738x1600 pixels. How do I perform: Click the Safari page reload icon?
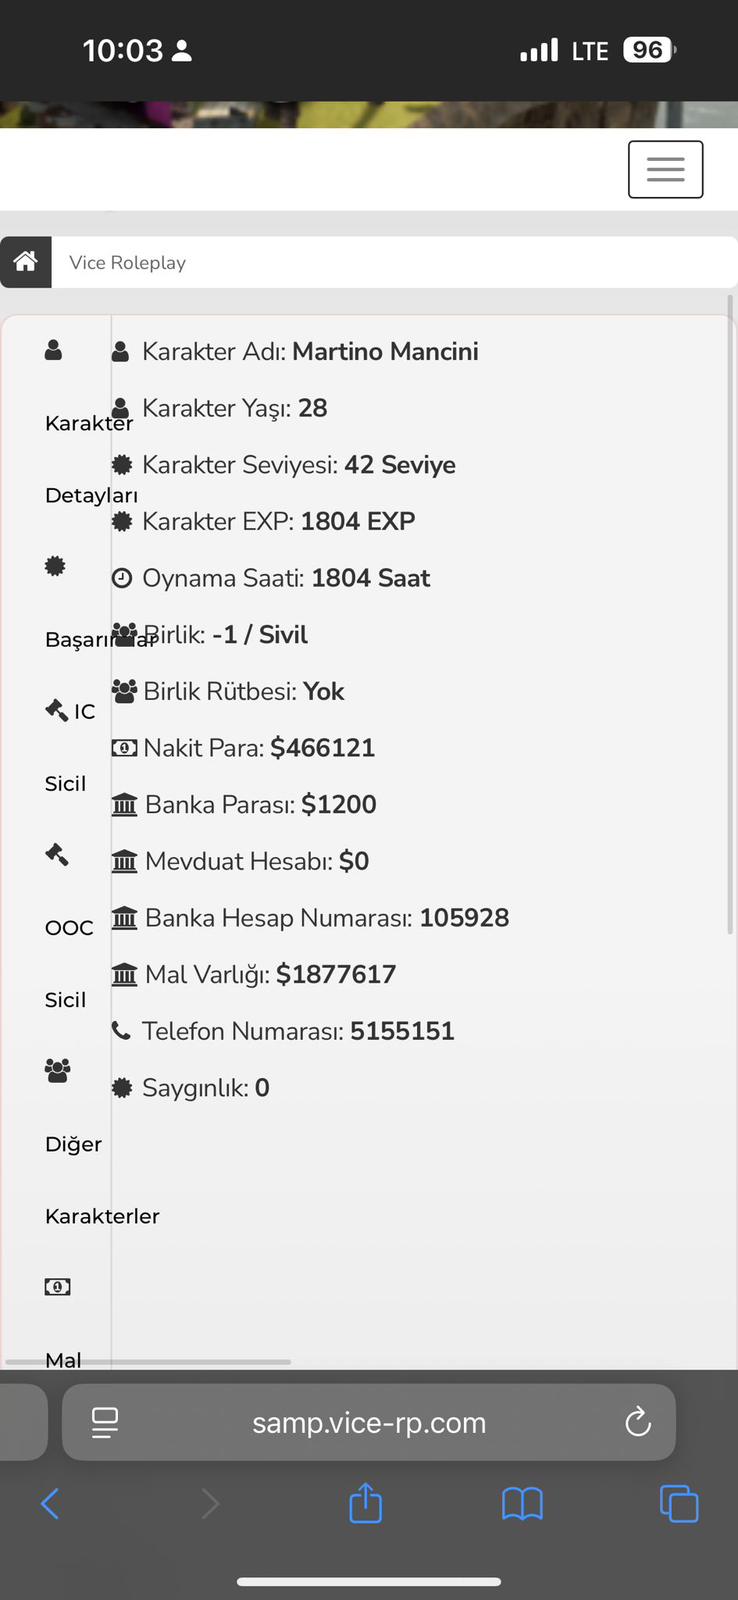pyautogui.click(x=638, y=1422)
